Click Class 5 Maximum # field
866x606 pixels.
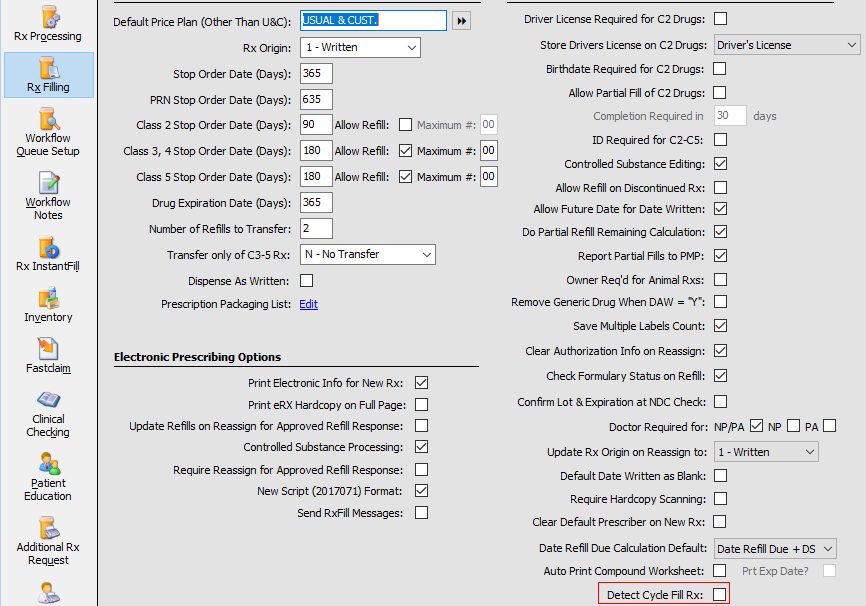[489, 177]
